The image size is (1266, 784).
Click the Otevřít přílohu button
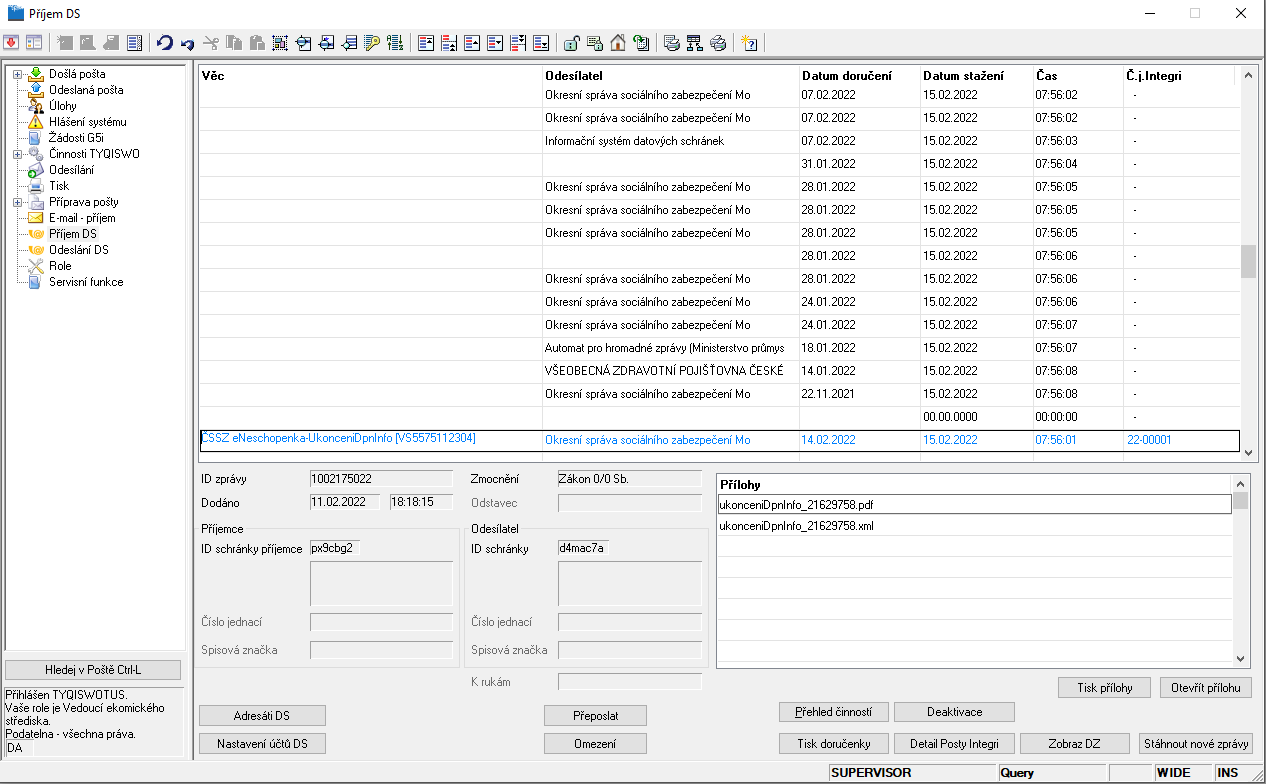1206,688
